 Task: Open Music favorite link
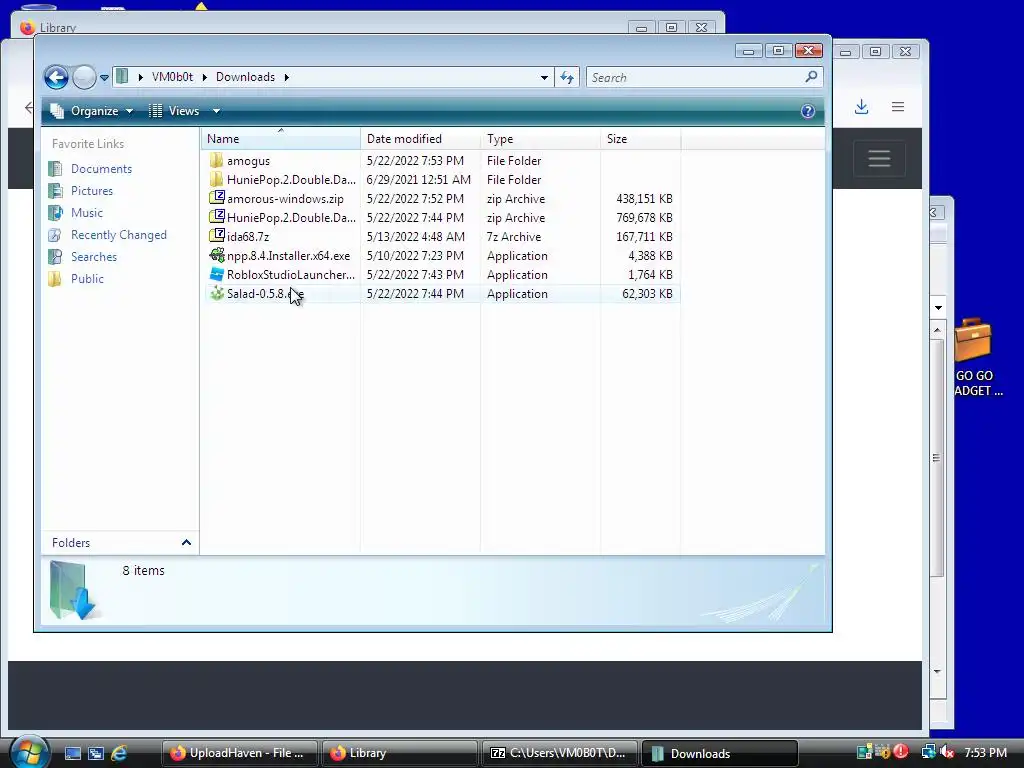click(x=87, y=213)
